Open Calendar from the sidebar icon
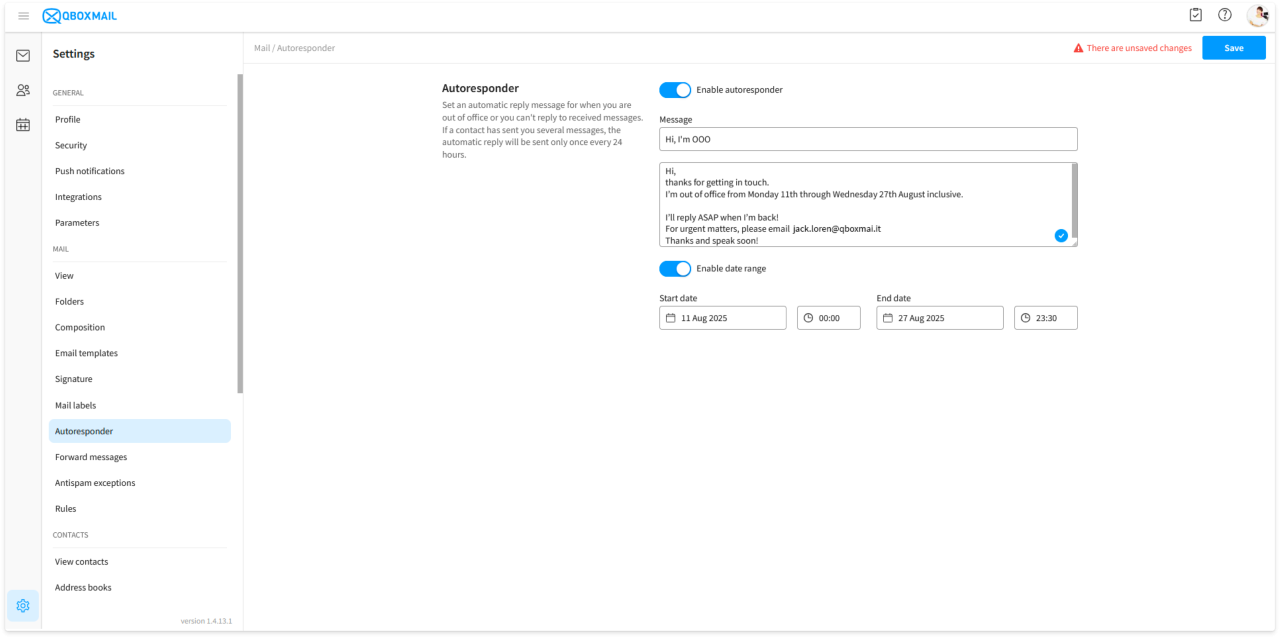The width and height of the screenshot is (1280, 638). [23, 125]
